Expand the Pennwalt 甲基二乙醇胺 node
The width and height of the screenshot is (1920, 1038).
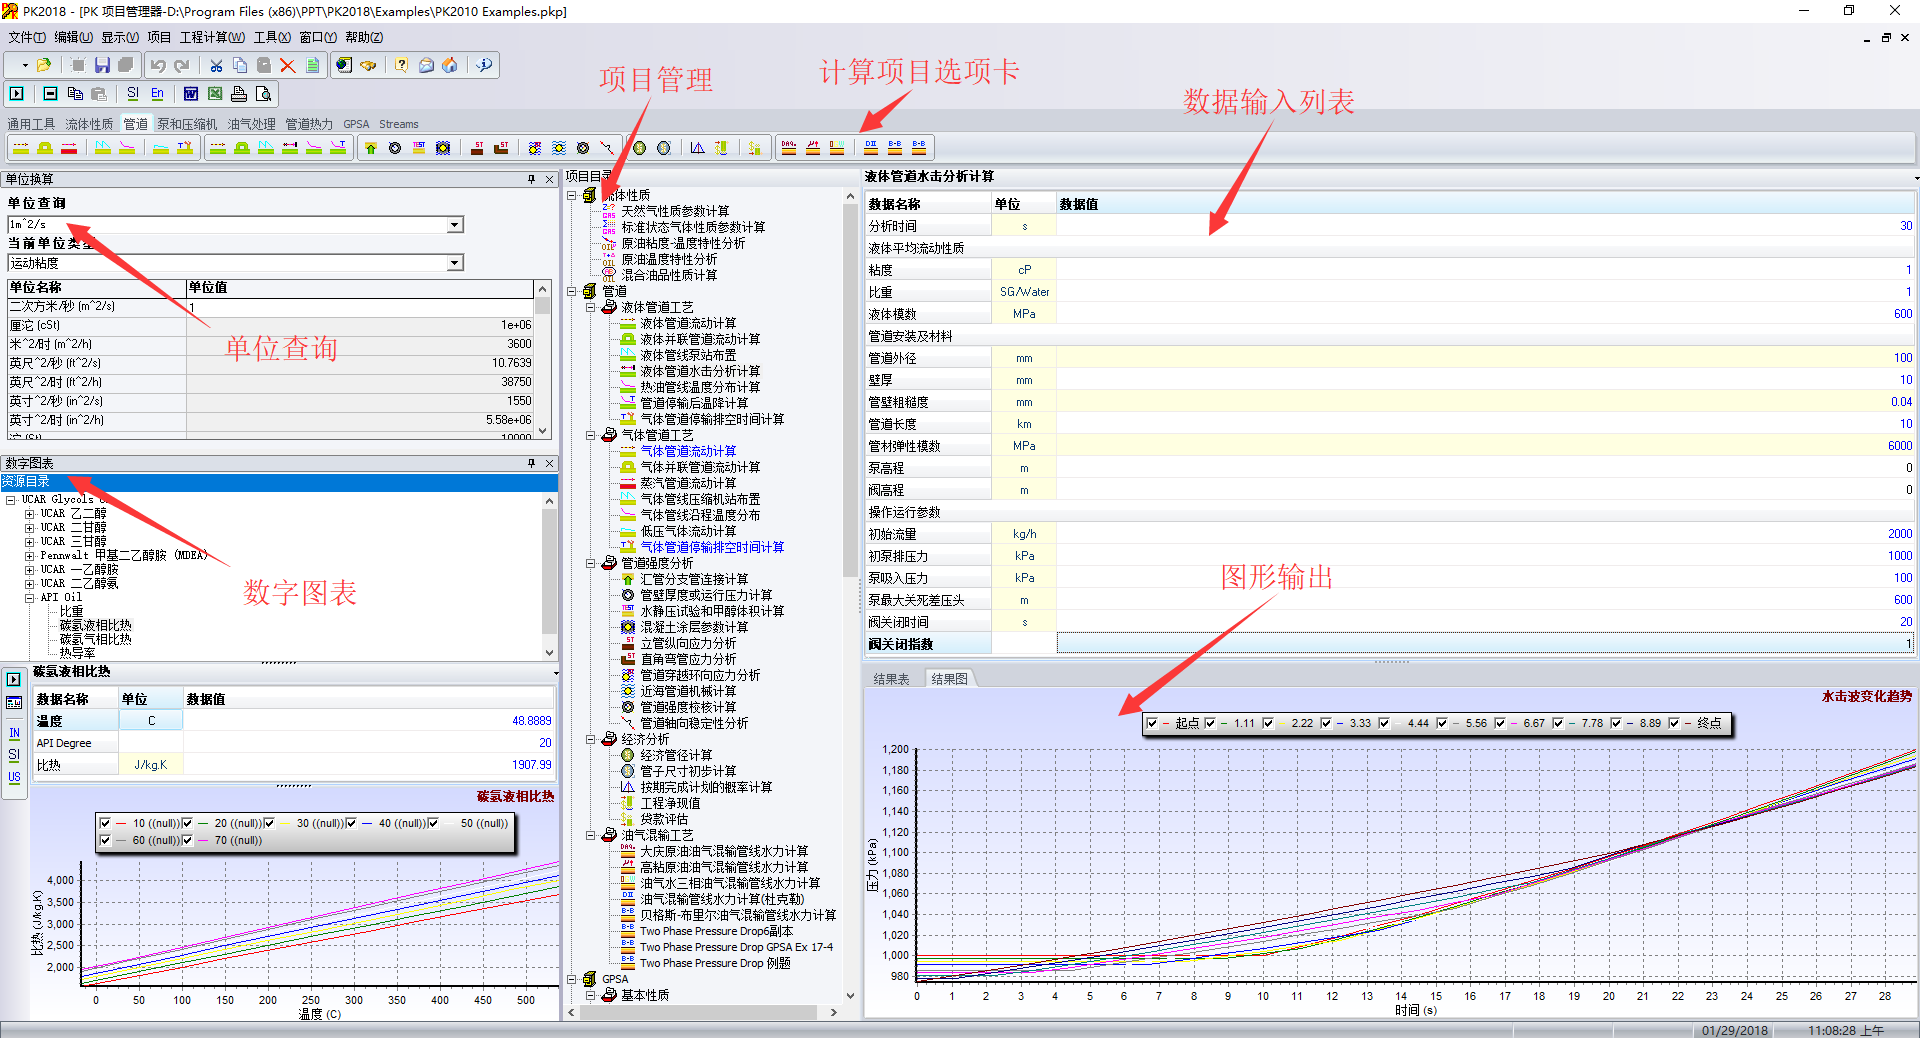(x=30, y=556)
